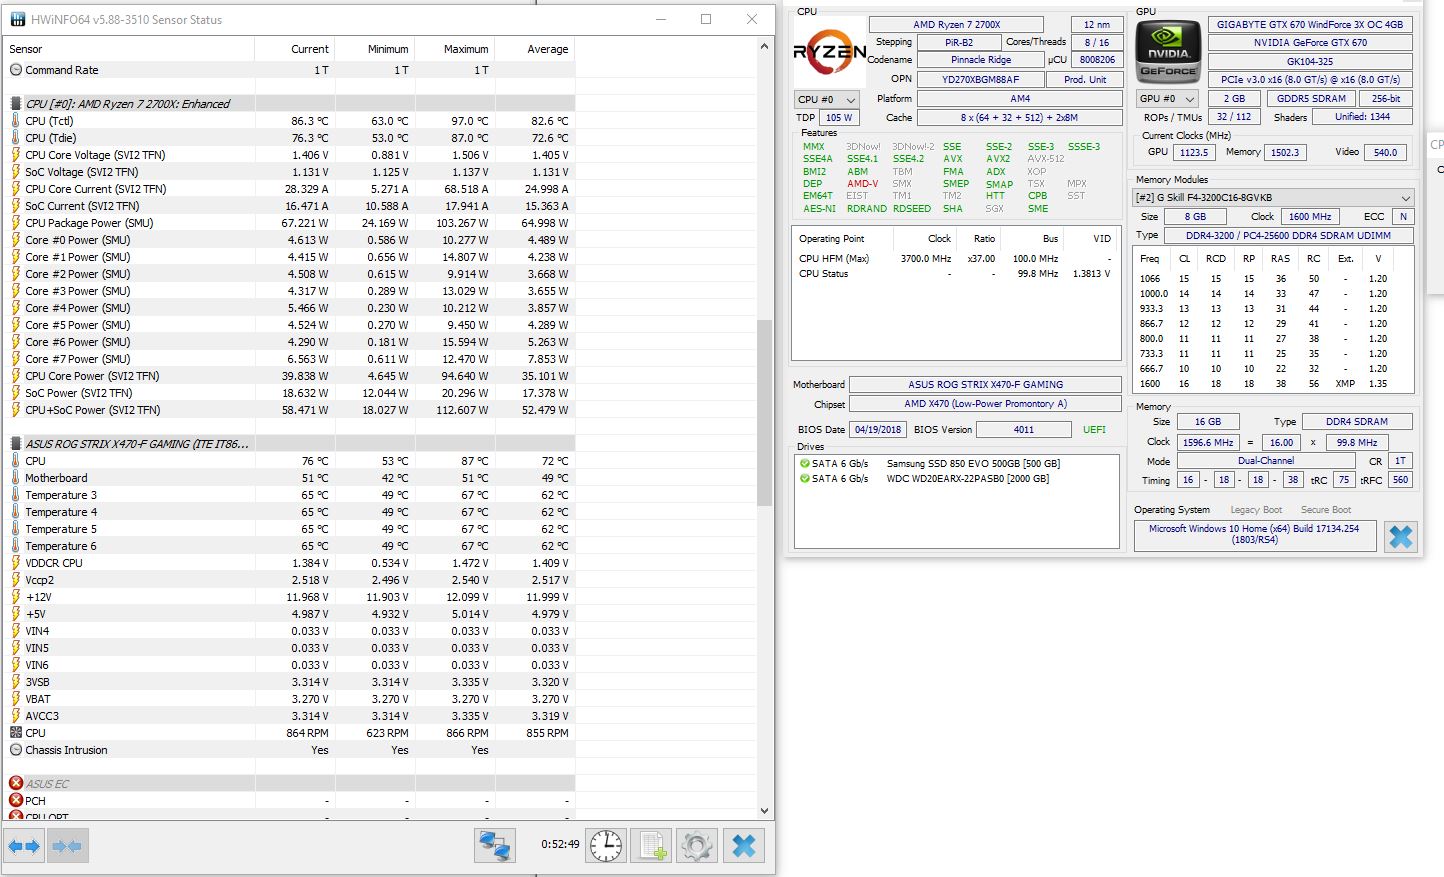Click the PCH red error icon
The height and width of the screenshot is (877, 1444).
(x=16, y=801)
